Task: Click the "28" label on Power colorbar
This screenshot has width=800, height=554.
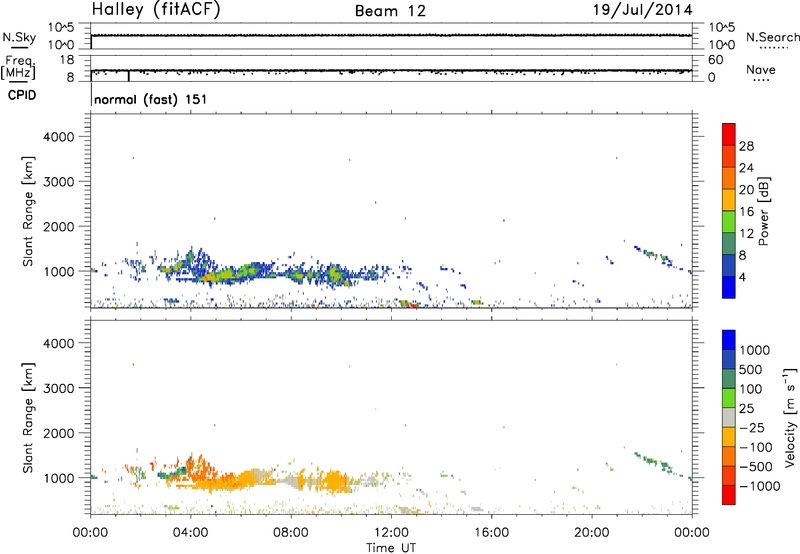Action: coord(746,146)
